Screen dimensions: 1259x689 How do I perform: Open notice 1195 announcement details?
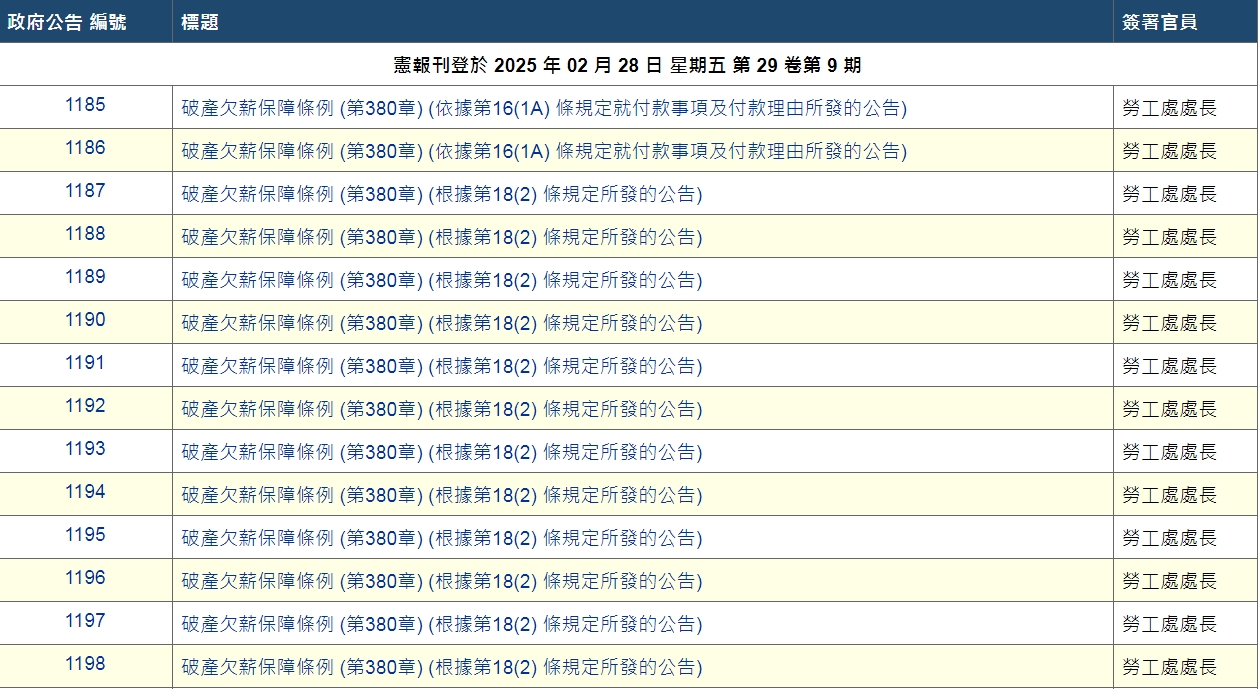(x=440, y=537)
